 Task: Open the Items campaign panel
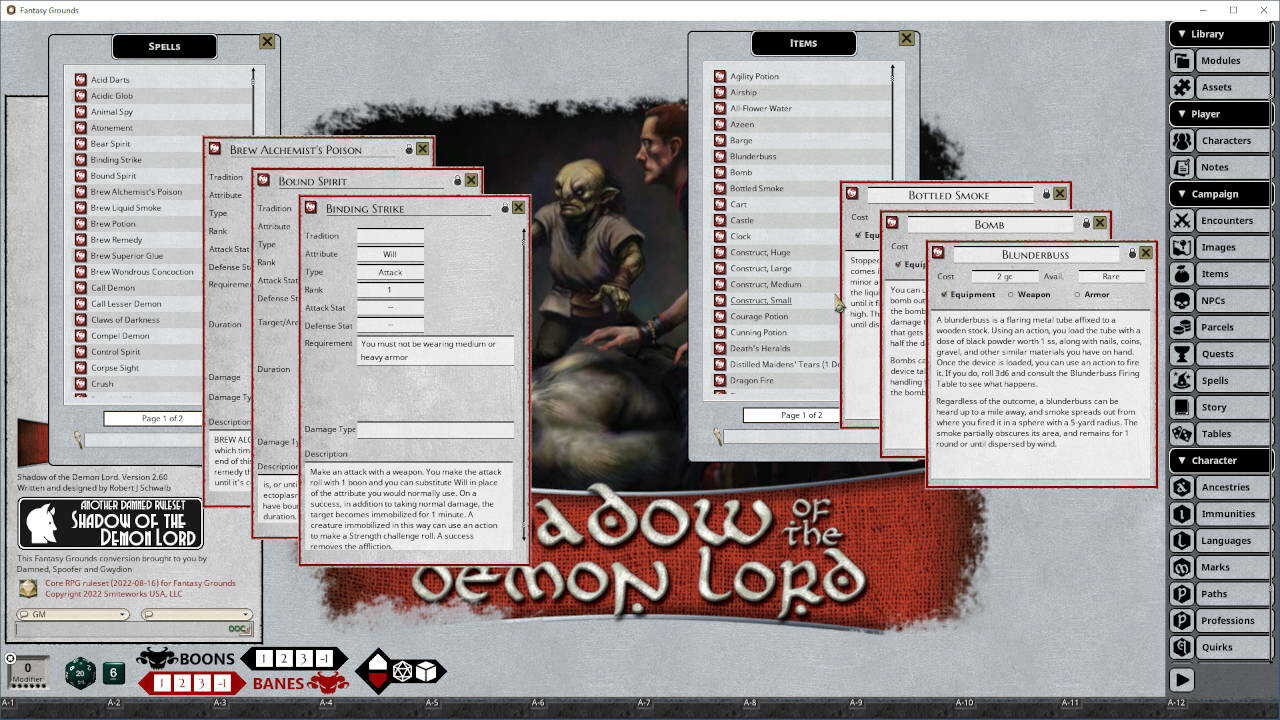point(1231,273)
